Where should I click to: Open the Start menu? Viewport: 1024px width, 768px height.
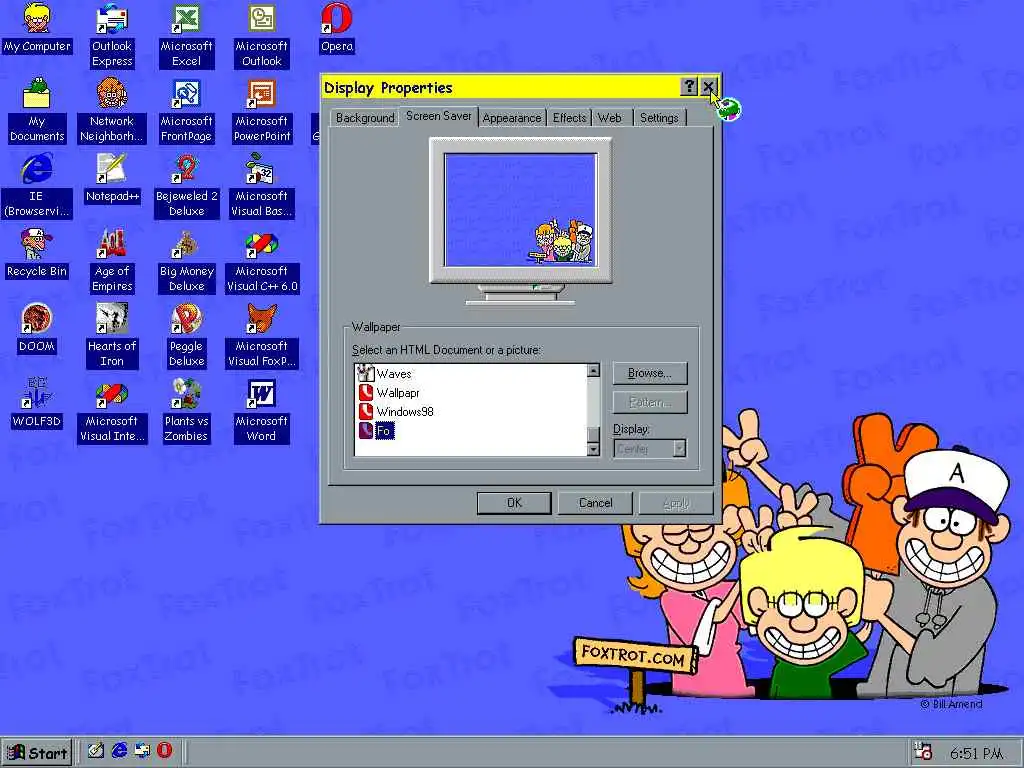[x=37, y=753]
